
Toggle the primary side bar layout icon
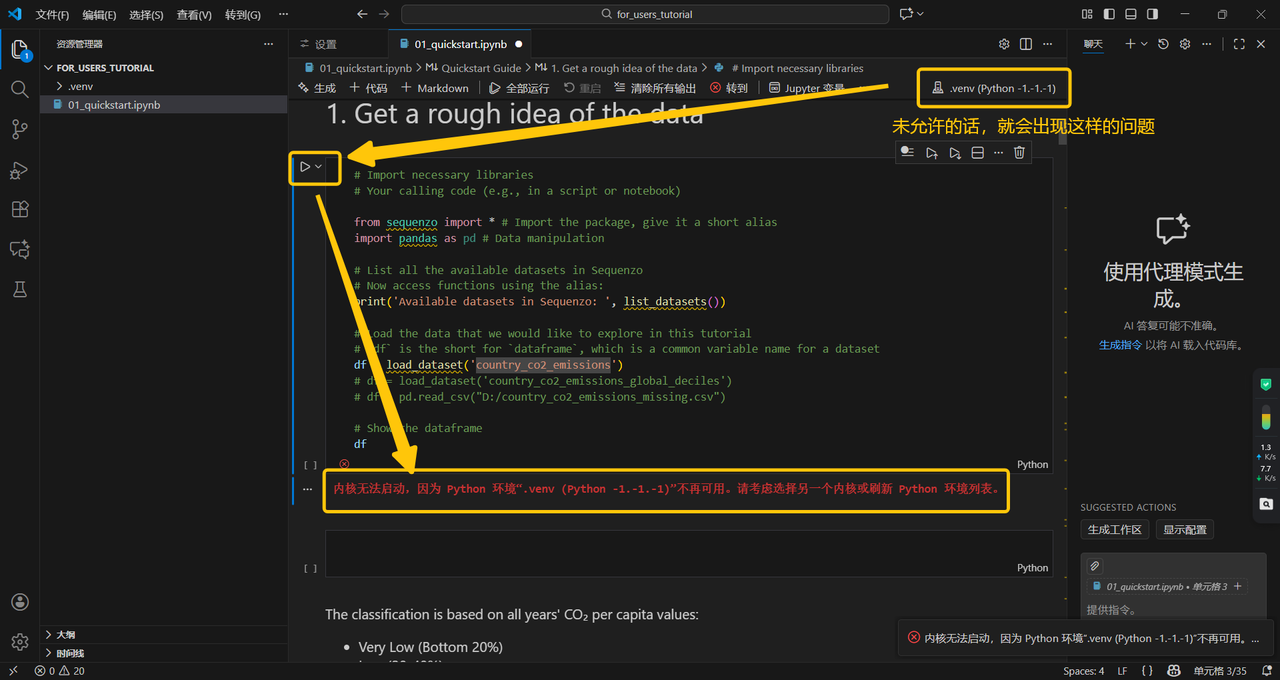click(1109, 14)
